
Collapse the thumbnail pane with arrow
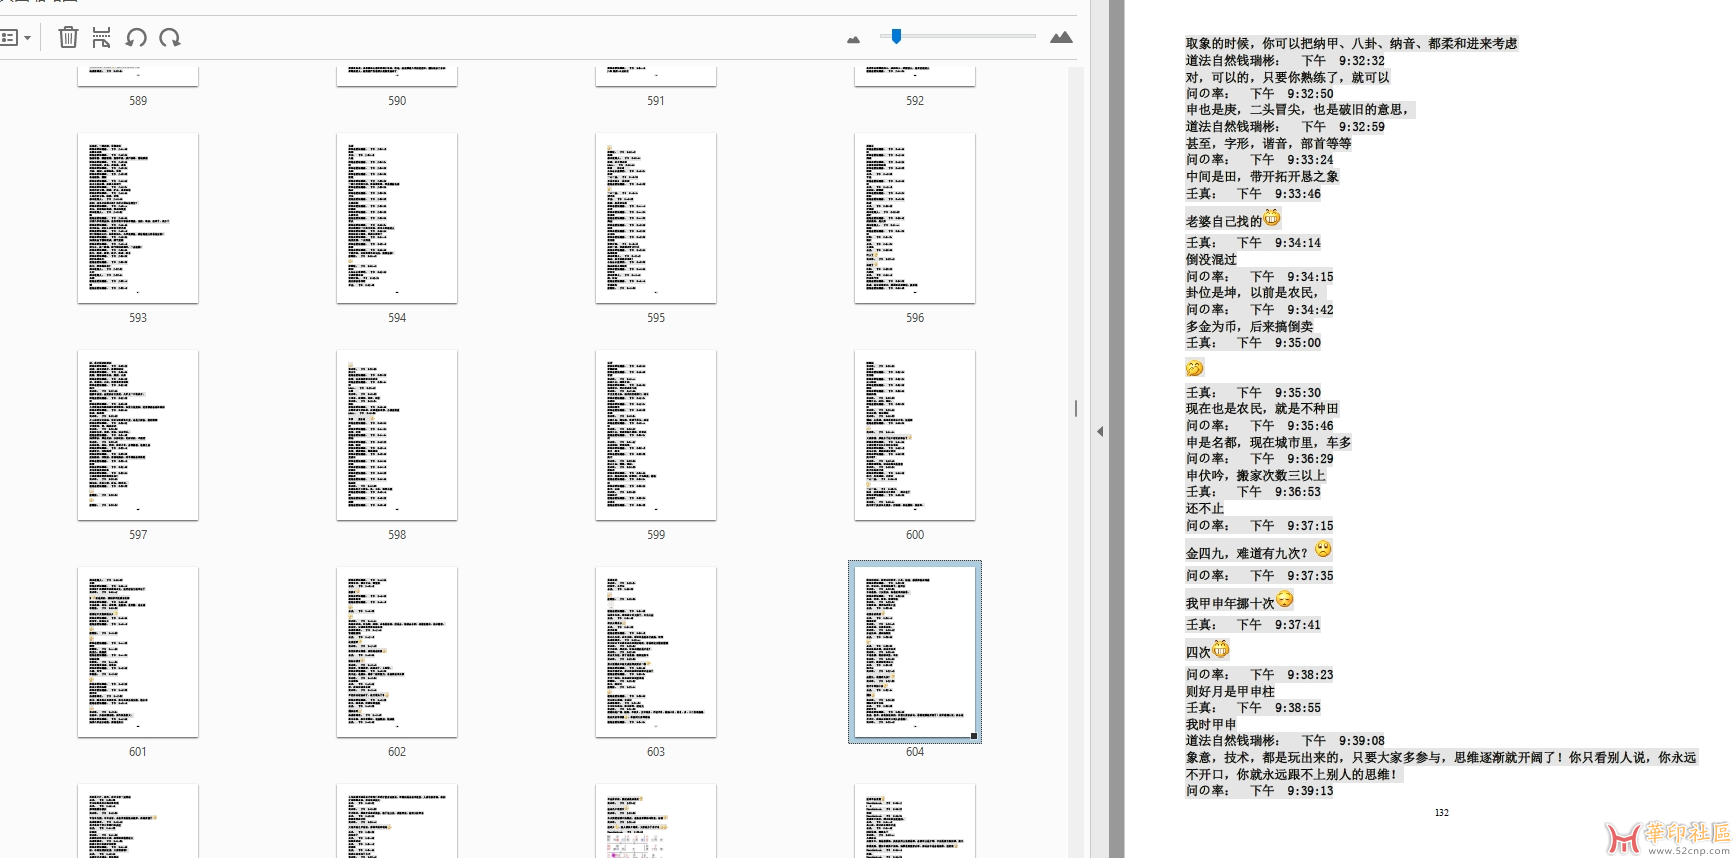coord(1100,431)
